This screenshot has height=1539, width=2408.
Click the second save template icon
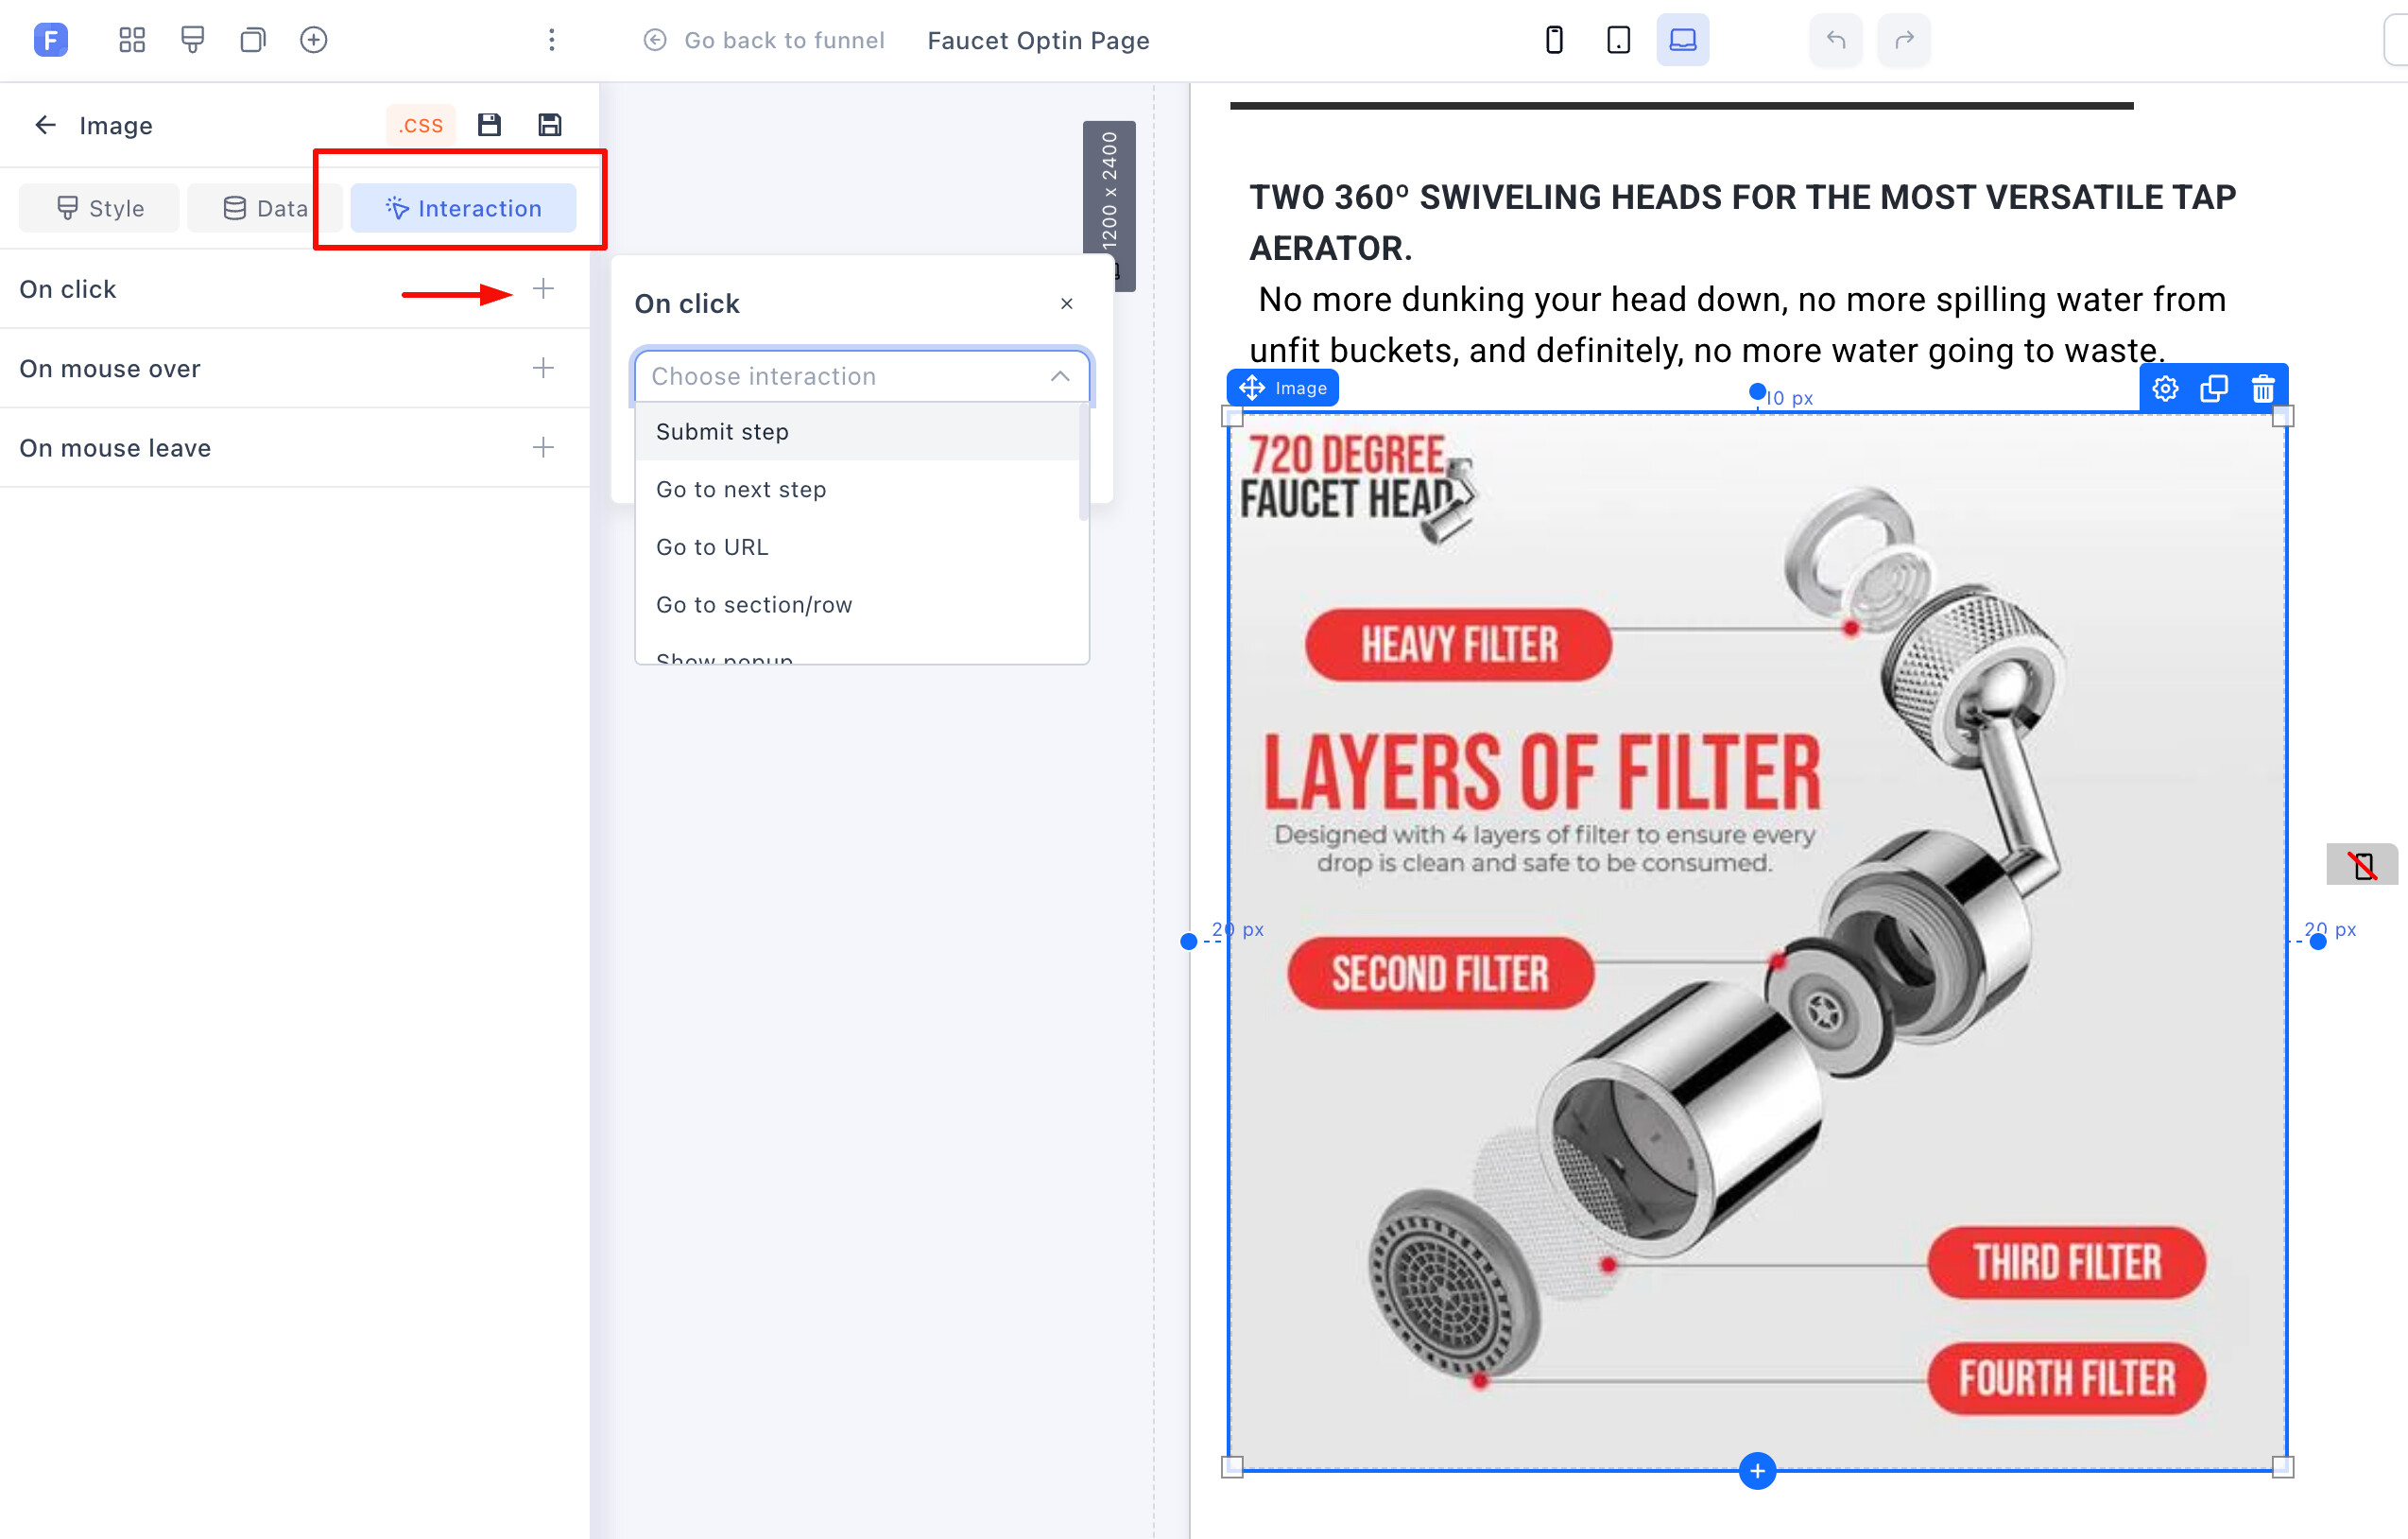(550, 125)
